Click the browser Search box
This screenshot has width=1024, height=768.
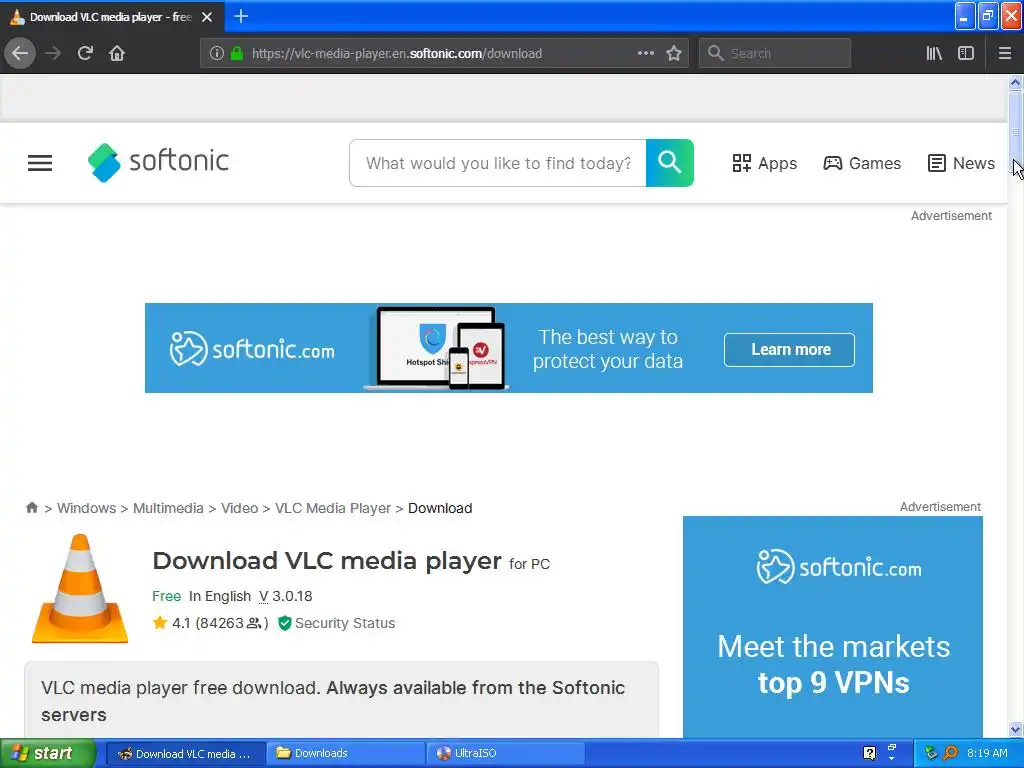click(775, 53)
